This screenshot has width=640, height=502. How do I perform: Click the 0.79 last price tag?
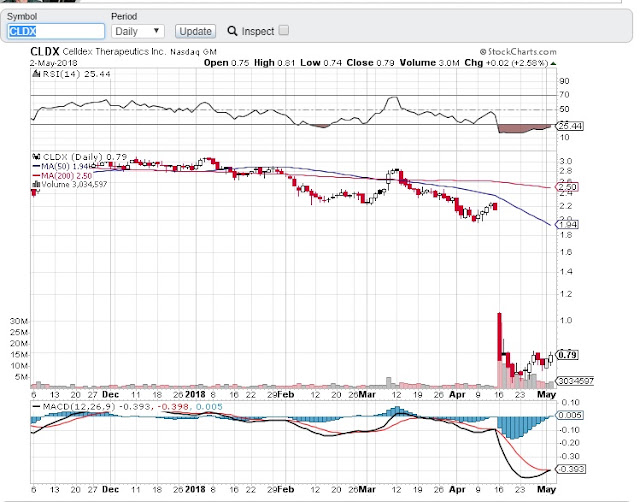567,355
